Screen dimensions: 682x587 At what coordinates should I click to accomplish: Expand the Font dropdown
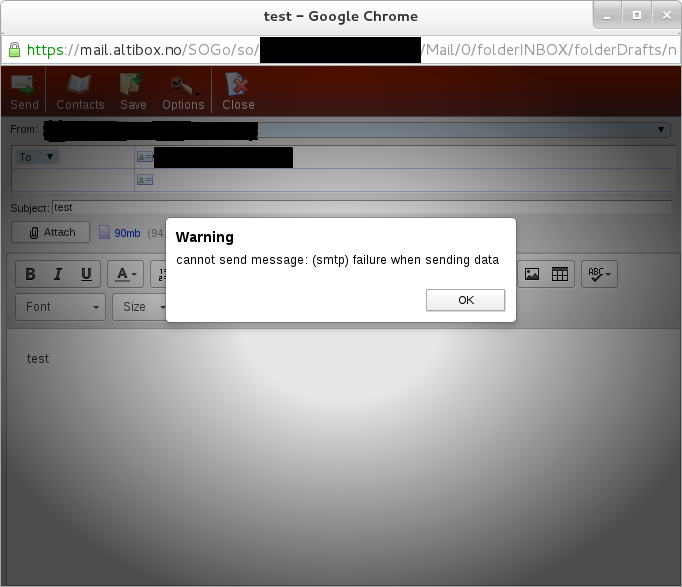point(62,307)
